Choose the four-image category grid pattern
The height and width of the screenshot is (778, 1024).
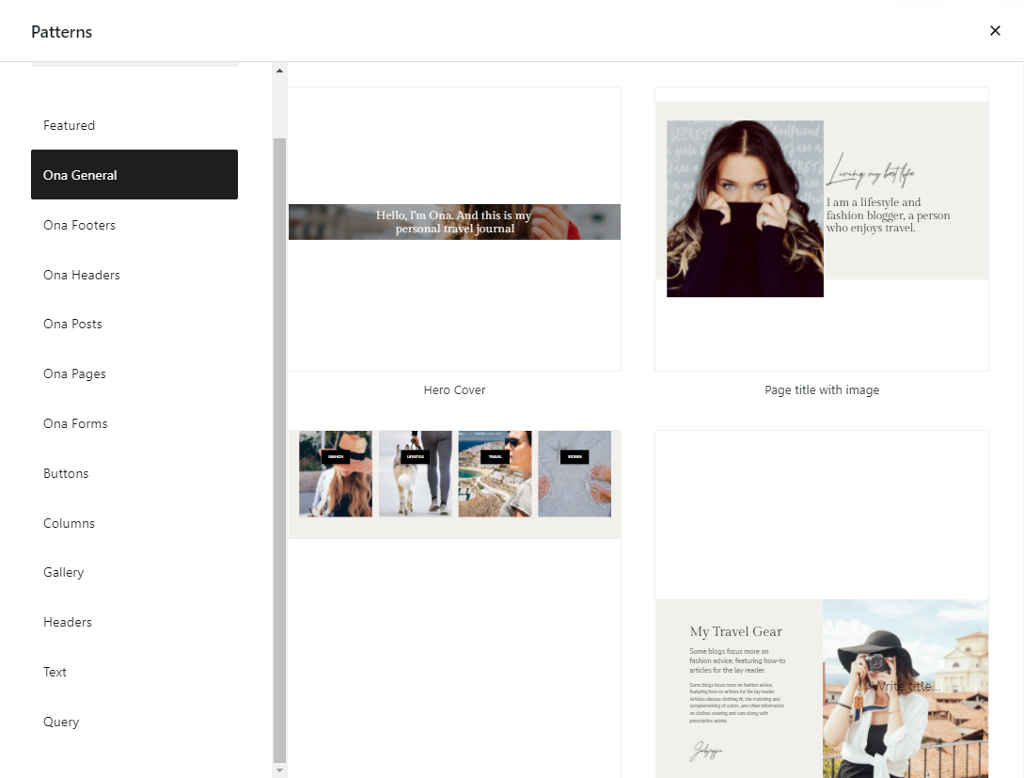(454, 480)
